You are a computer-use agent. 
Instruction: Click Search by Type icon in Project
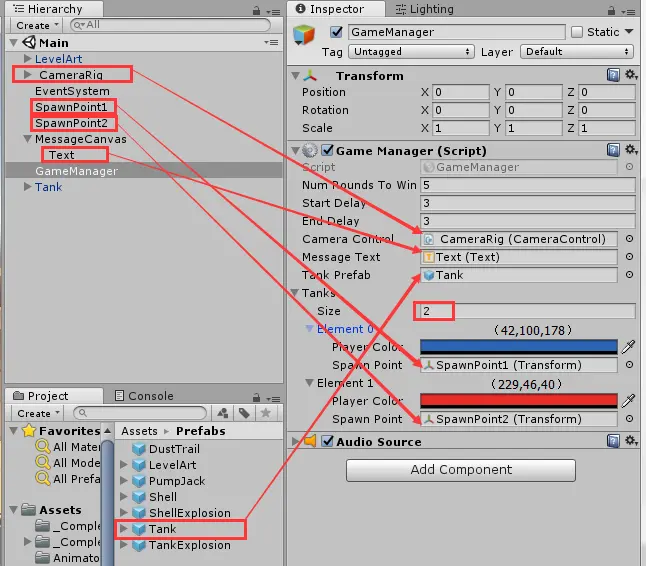click(x=223, y=413)
